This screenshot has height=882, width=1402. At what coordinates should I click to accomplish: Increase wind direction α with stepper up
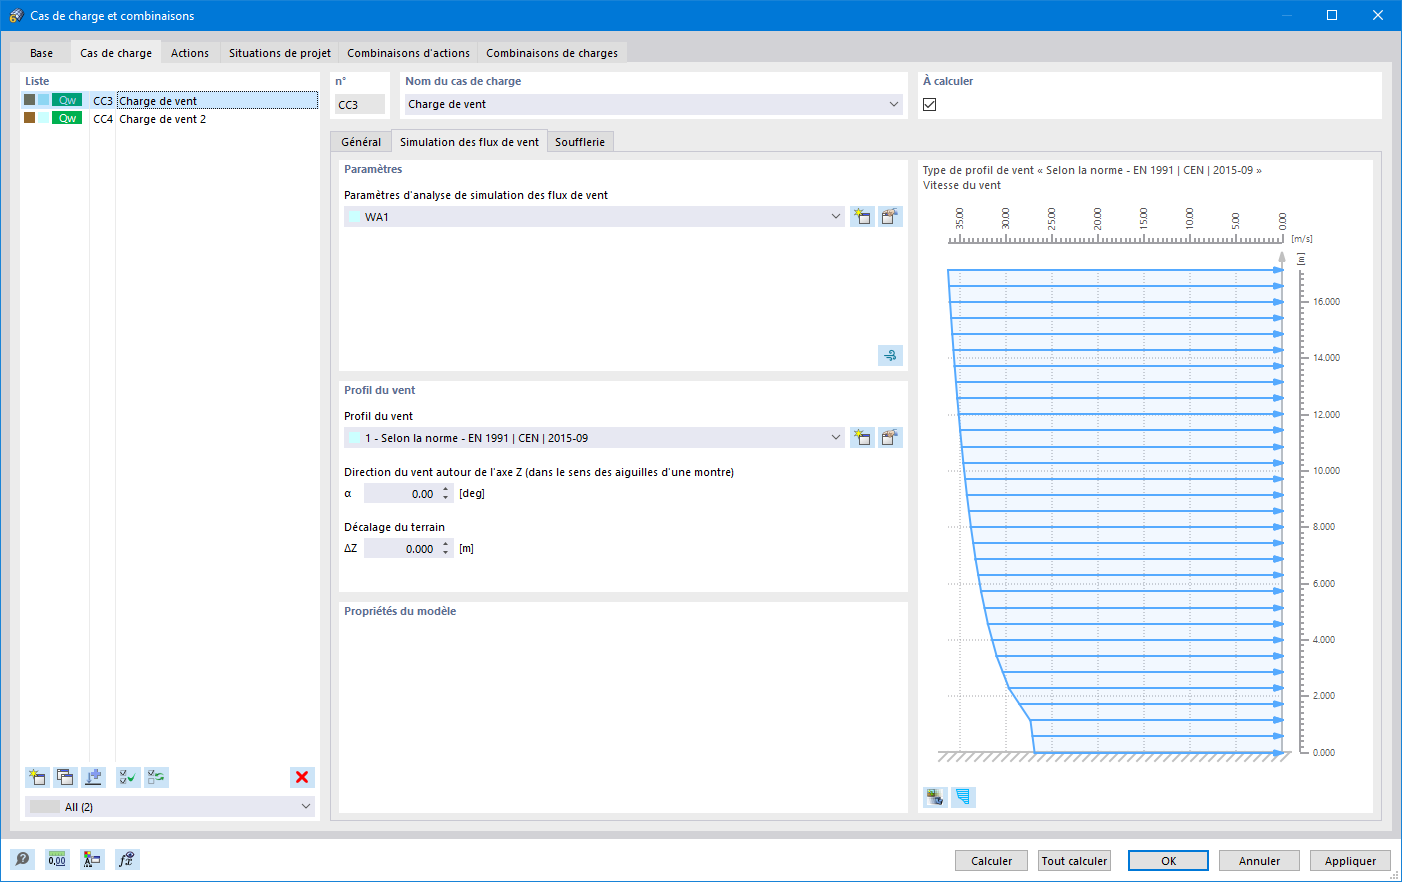pyautogui.click(x=446, y=489)
